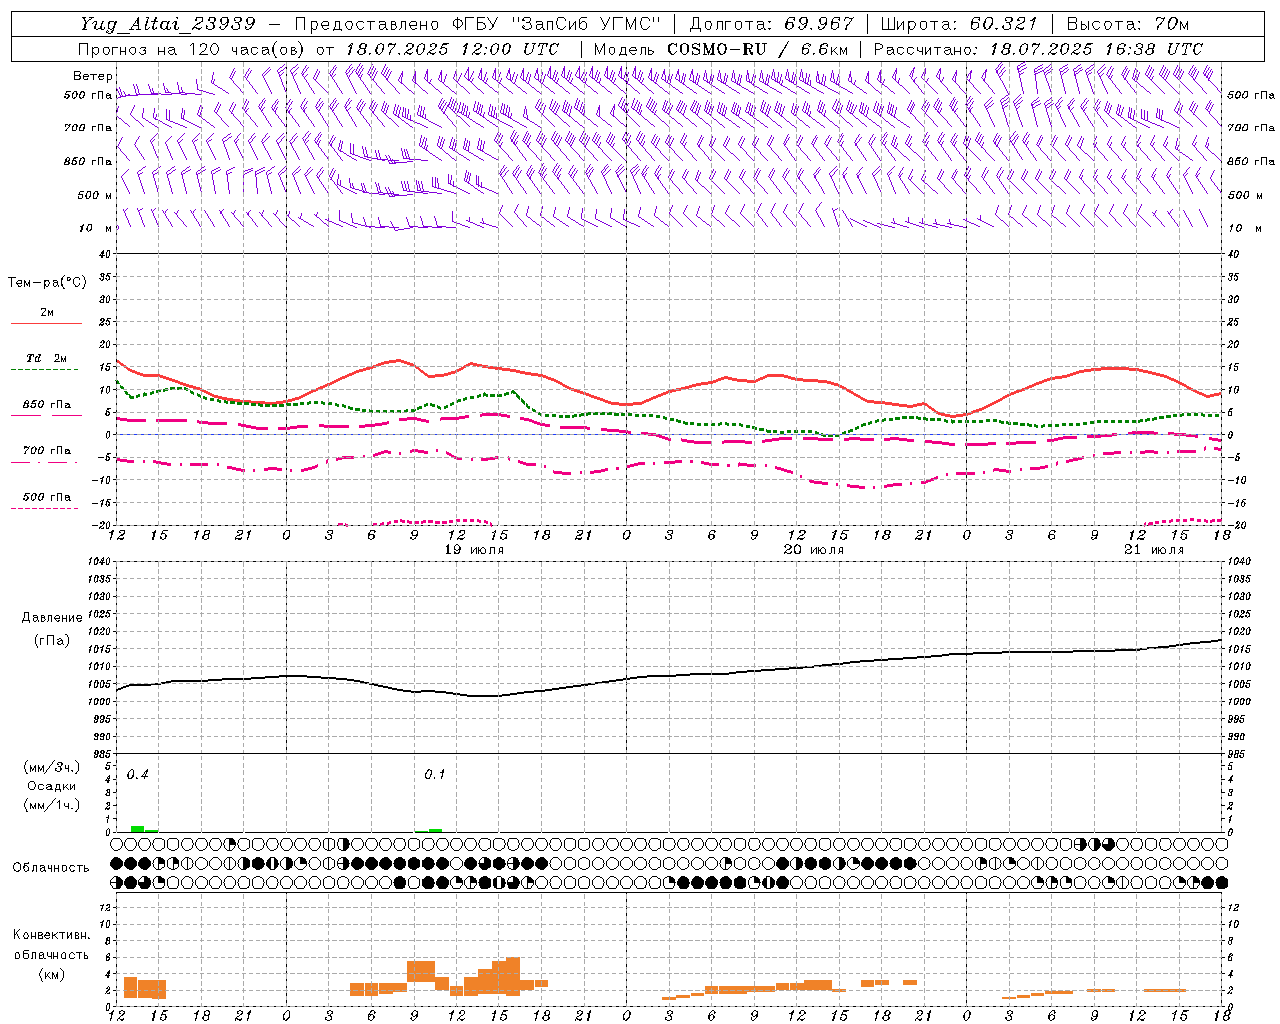This screenshot has height=1024, width=1280.
Task: Click the (гПа) unit under Давление
Action: [52, 640]
